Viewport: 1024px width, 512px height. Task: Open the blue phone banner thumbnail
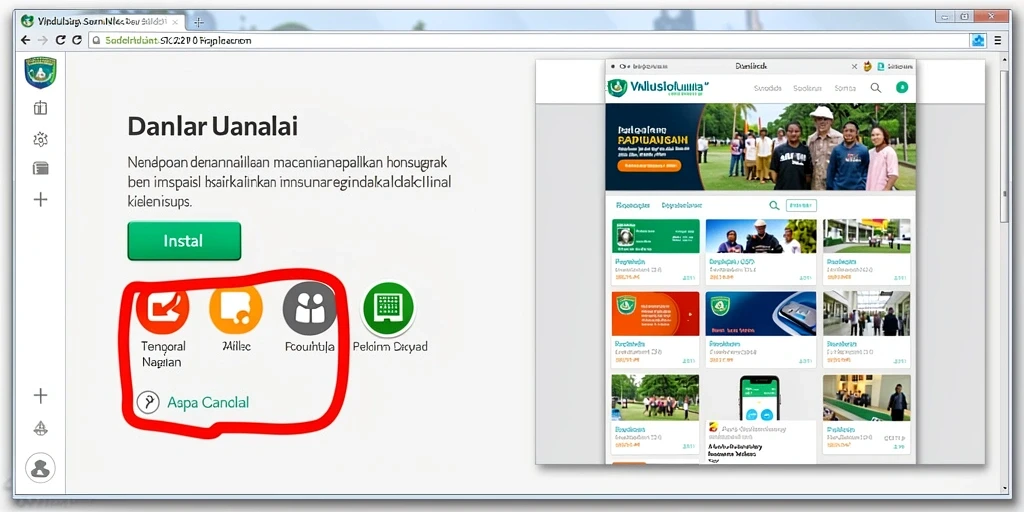click(x=761, y=313)
